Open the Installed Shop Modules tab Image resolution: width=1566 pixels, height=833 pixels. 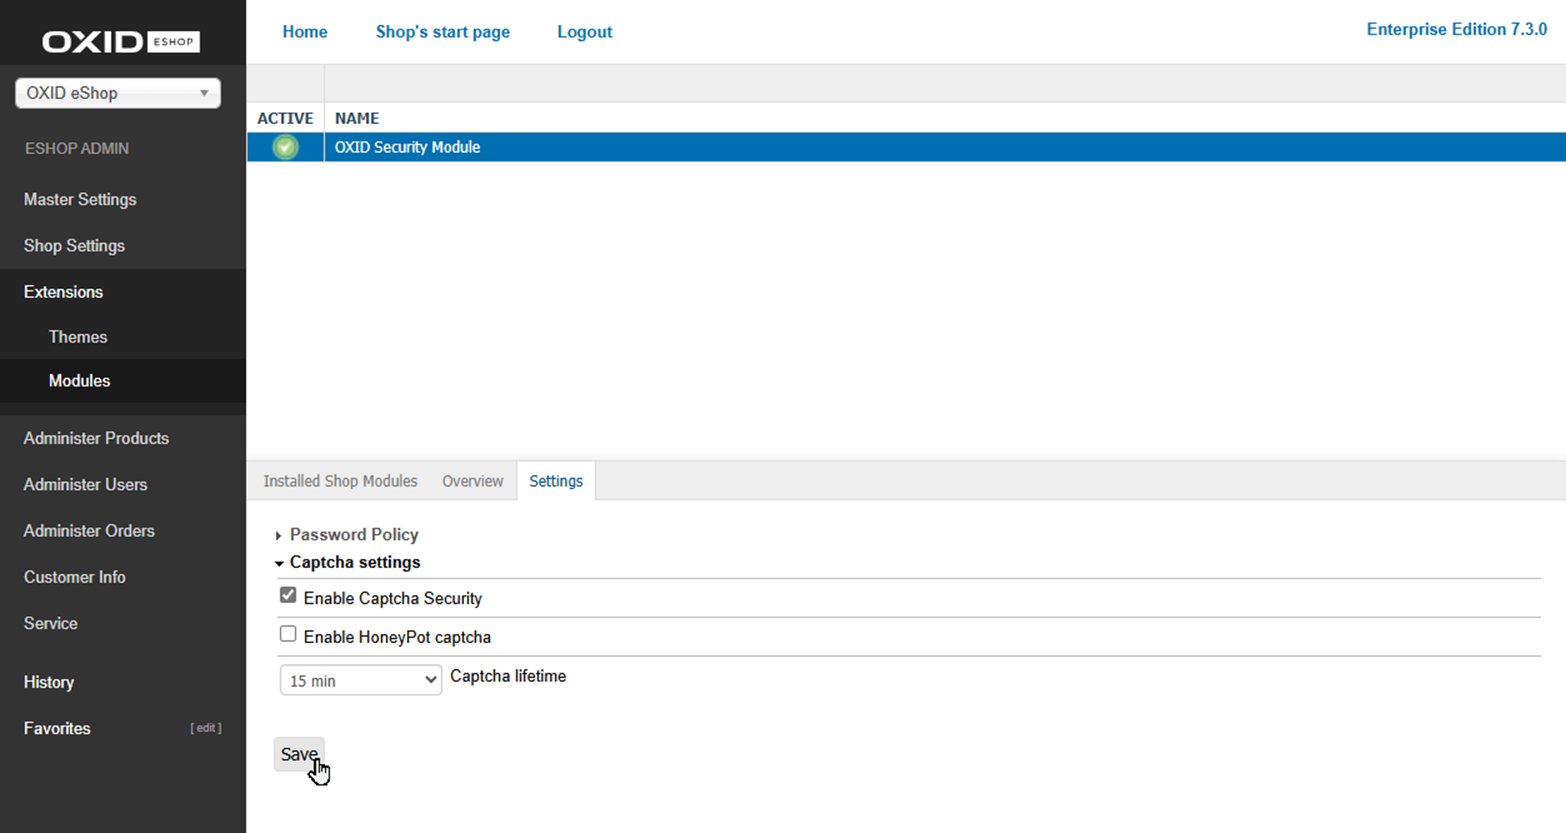tap(340, 481)
